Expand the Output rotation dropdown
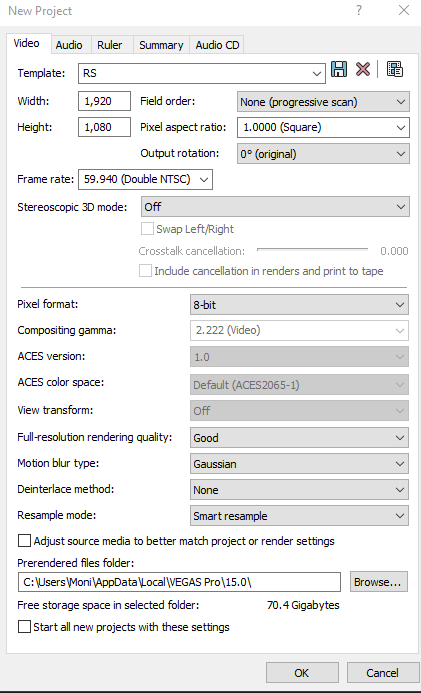421x693 pixels. click(323, 154)
